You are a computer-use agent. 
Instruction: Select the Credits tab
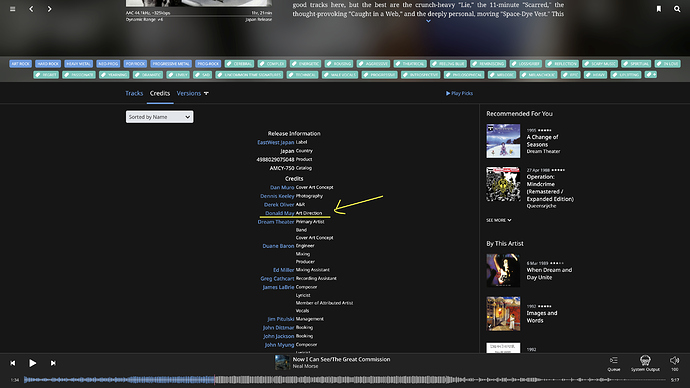pos(160,93)
